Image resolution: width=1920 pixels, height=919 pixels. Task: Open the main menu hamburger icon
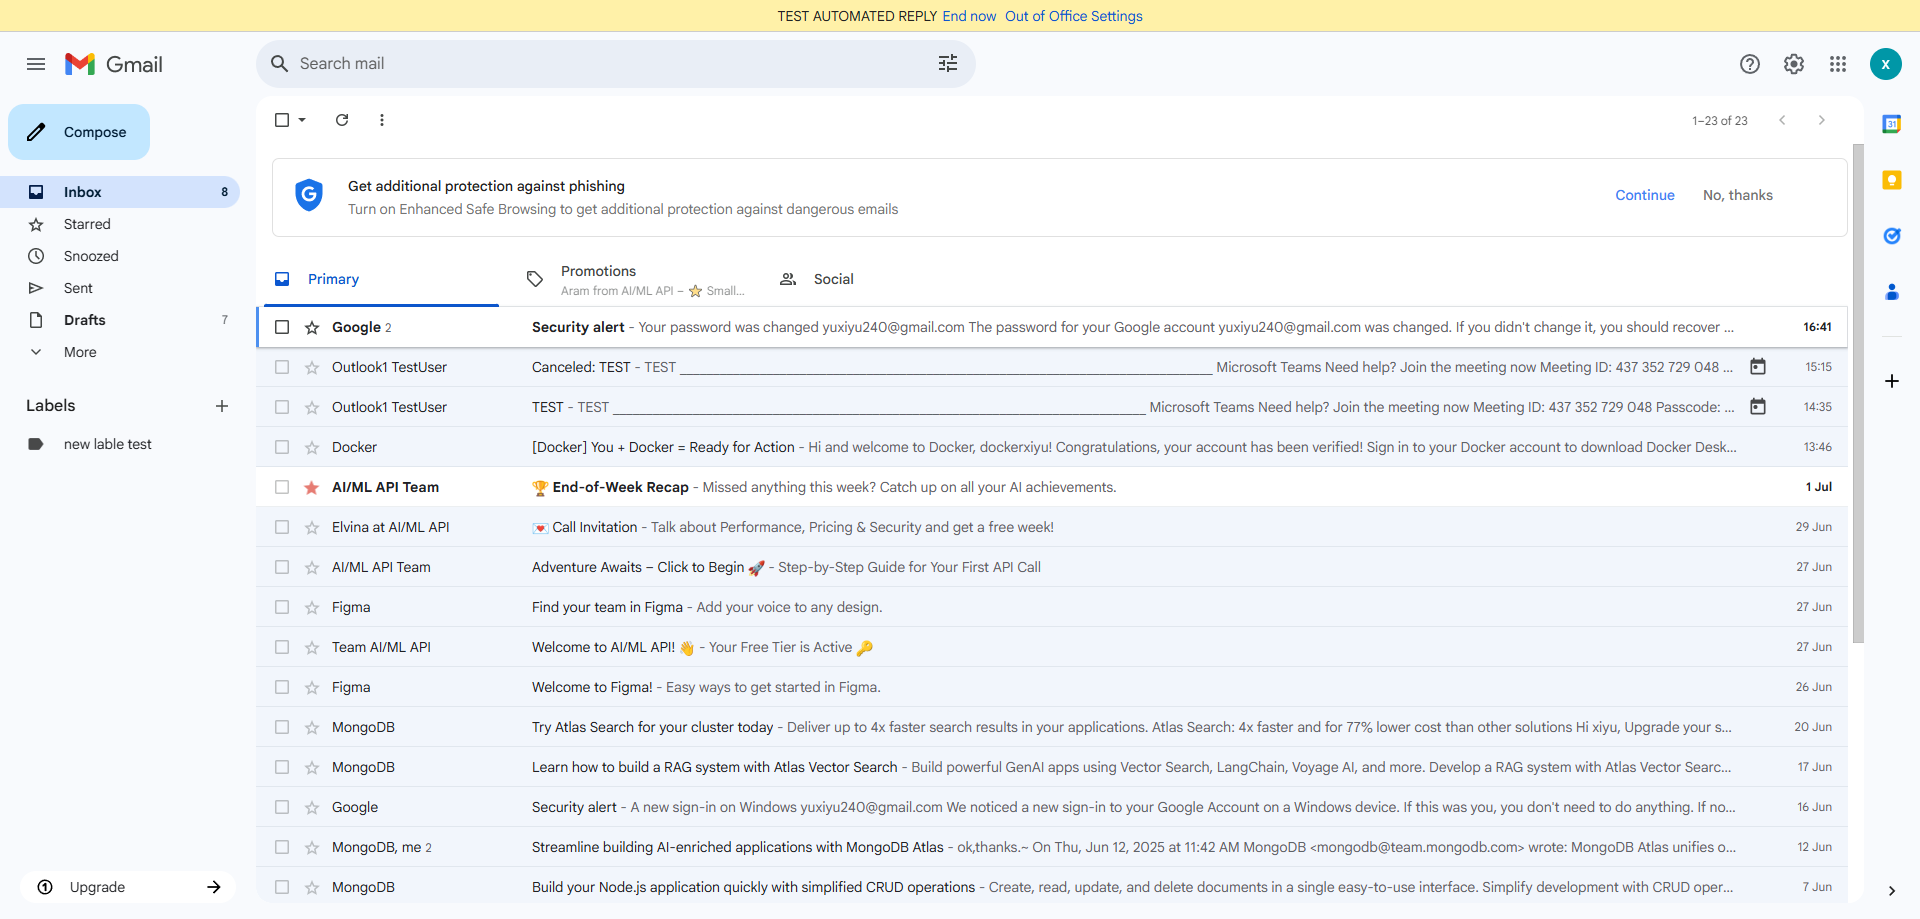[x=36, y=64]
